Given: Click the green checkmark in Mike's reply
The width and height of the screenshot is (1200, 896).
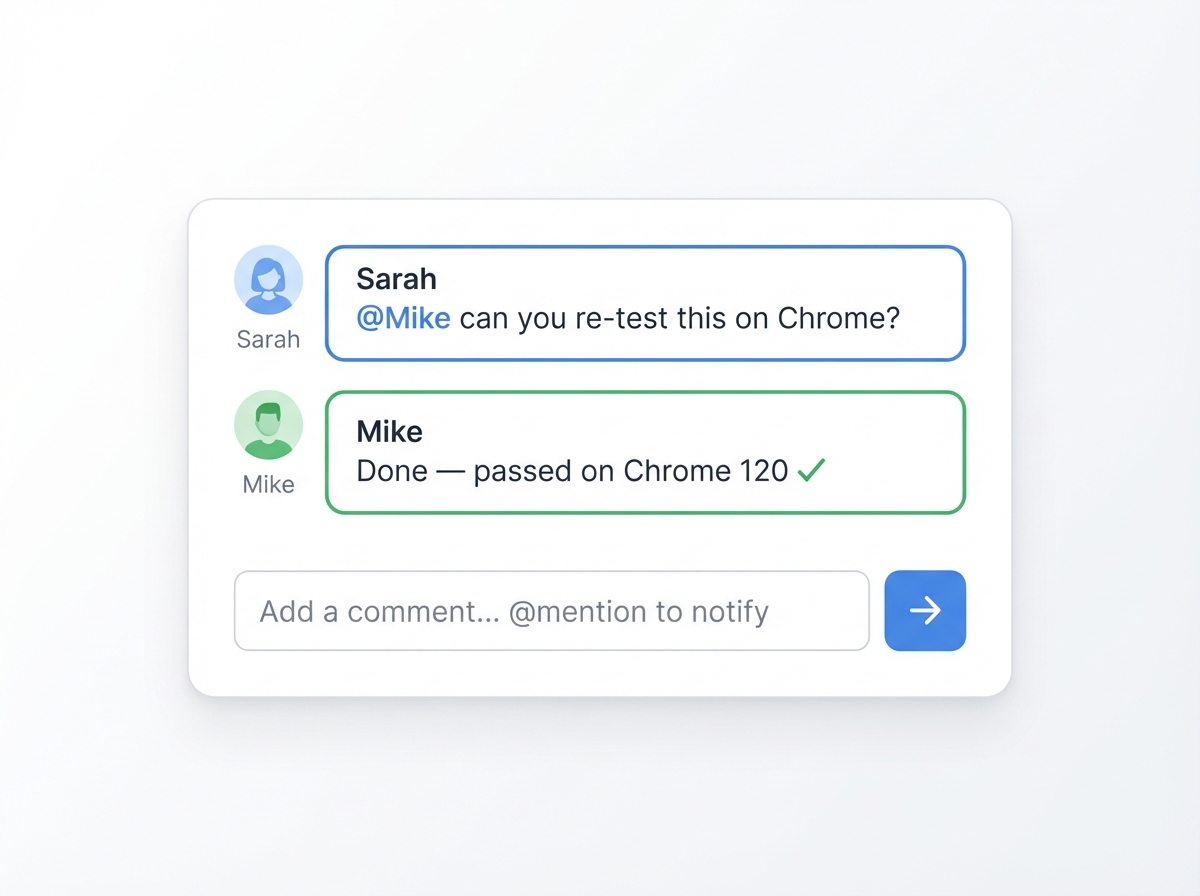Looking at the screenshot, I should click(x=811, y=470).
